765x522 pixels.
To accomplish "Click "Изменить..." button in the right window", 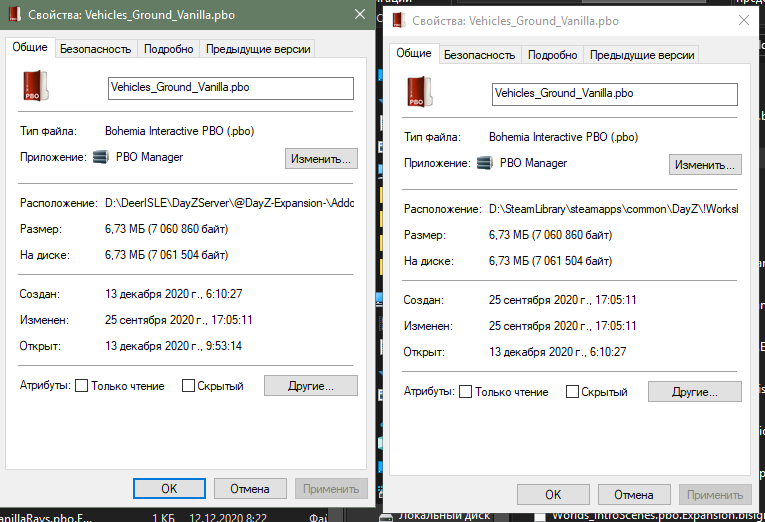I will [705, 165].
